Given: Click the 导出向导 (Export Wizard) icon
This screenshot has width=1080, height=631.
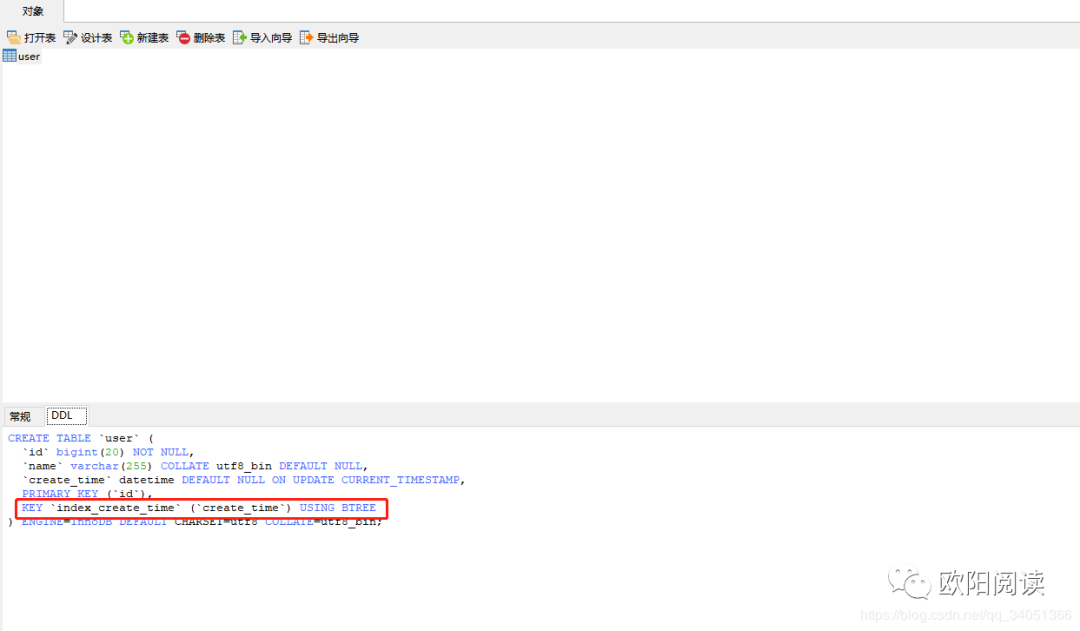Looking at the screenshot, I should (307, 37).
